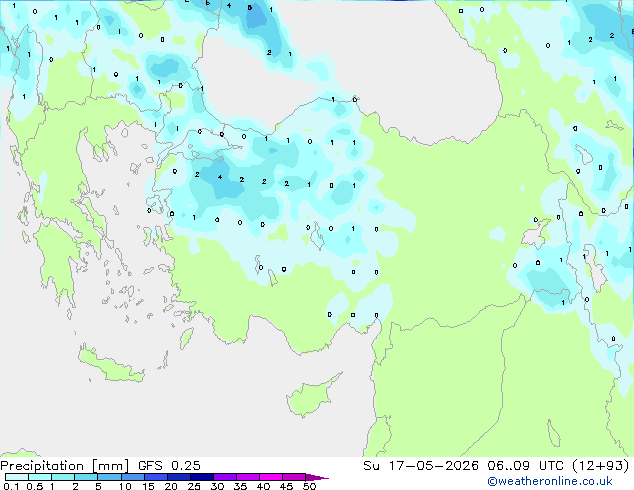This screenshot has width=634, height=490.
Task: Click the legend label '25'
Action: (x=194, y=486)
